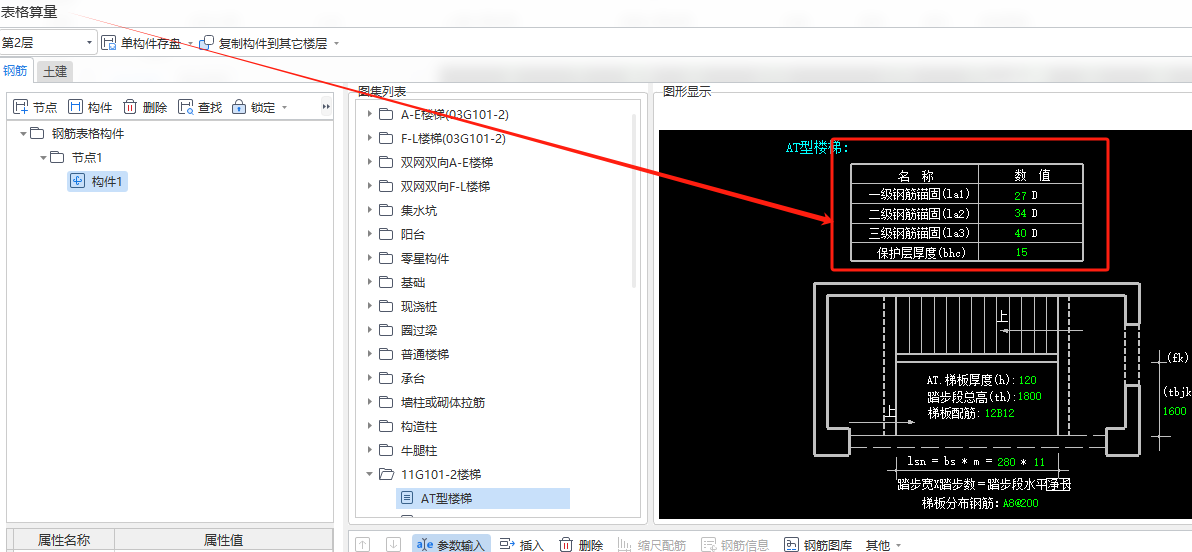Open the dropdown arrow beside 锁定
The height and width of the screenshot is (552, 1192).
(x=284, y=108)
